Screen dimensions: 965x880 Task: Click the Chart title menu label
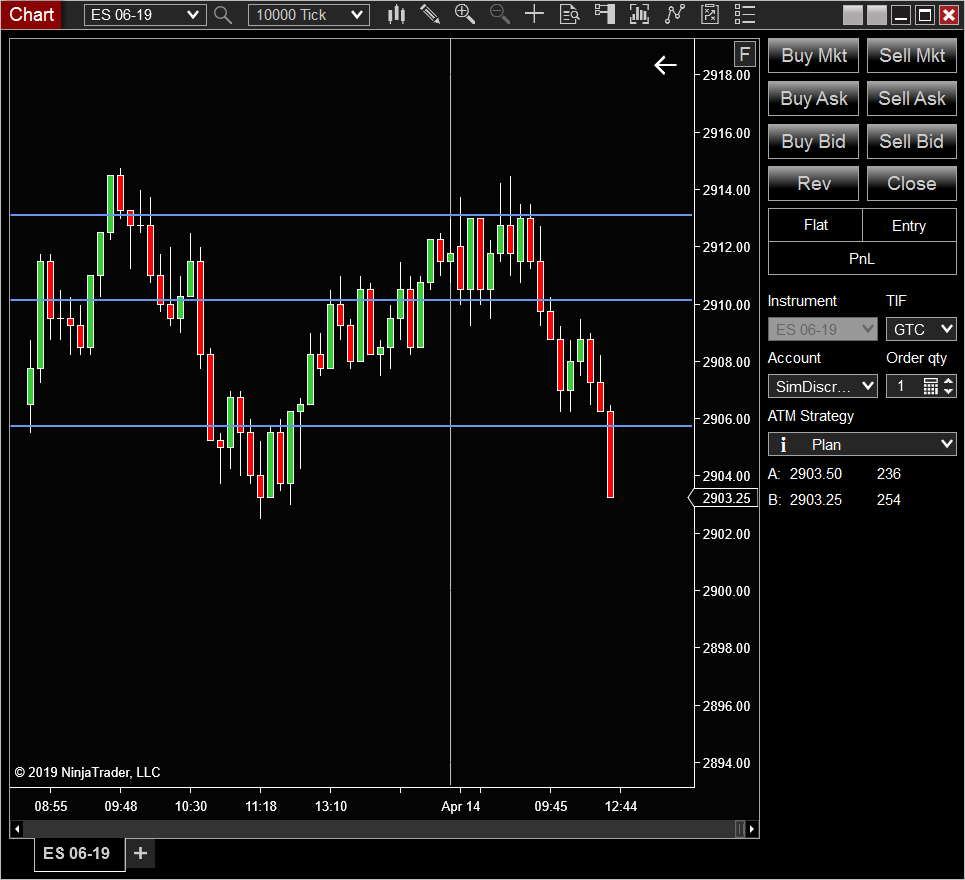click(x=31, y=15)
